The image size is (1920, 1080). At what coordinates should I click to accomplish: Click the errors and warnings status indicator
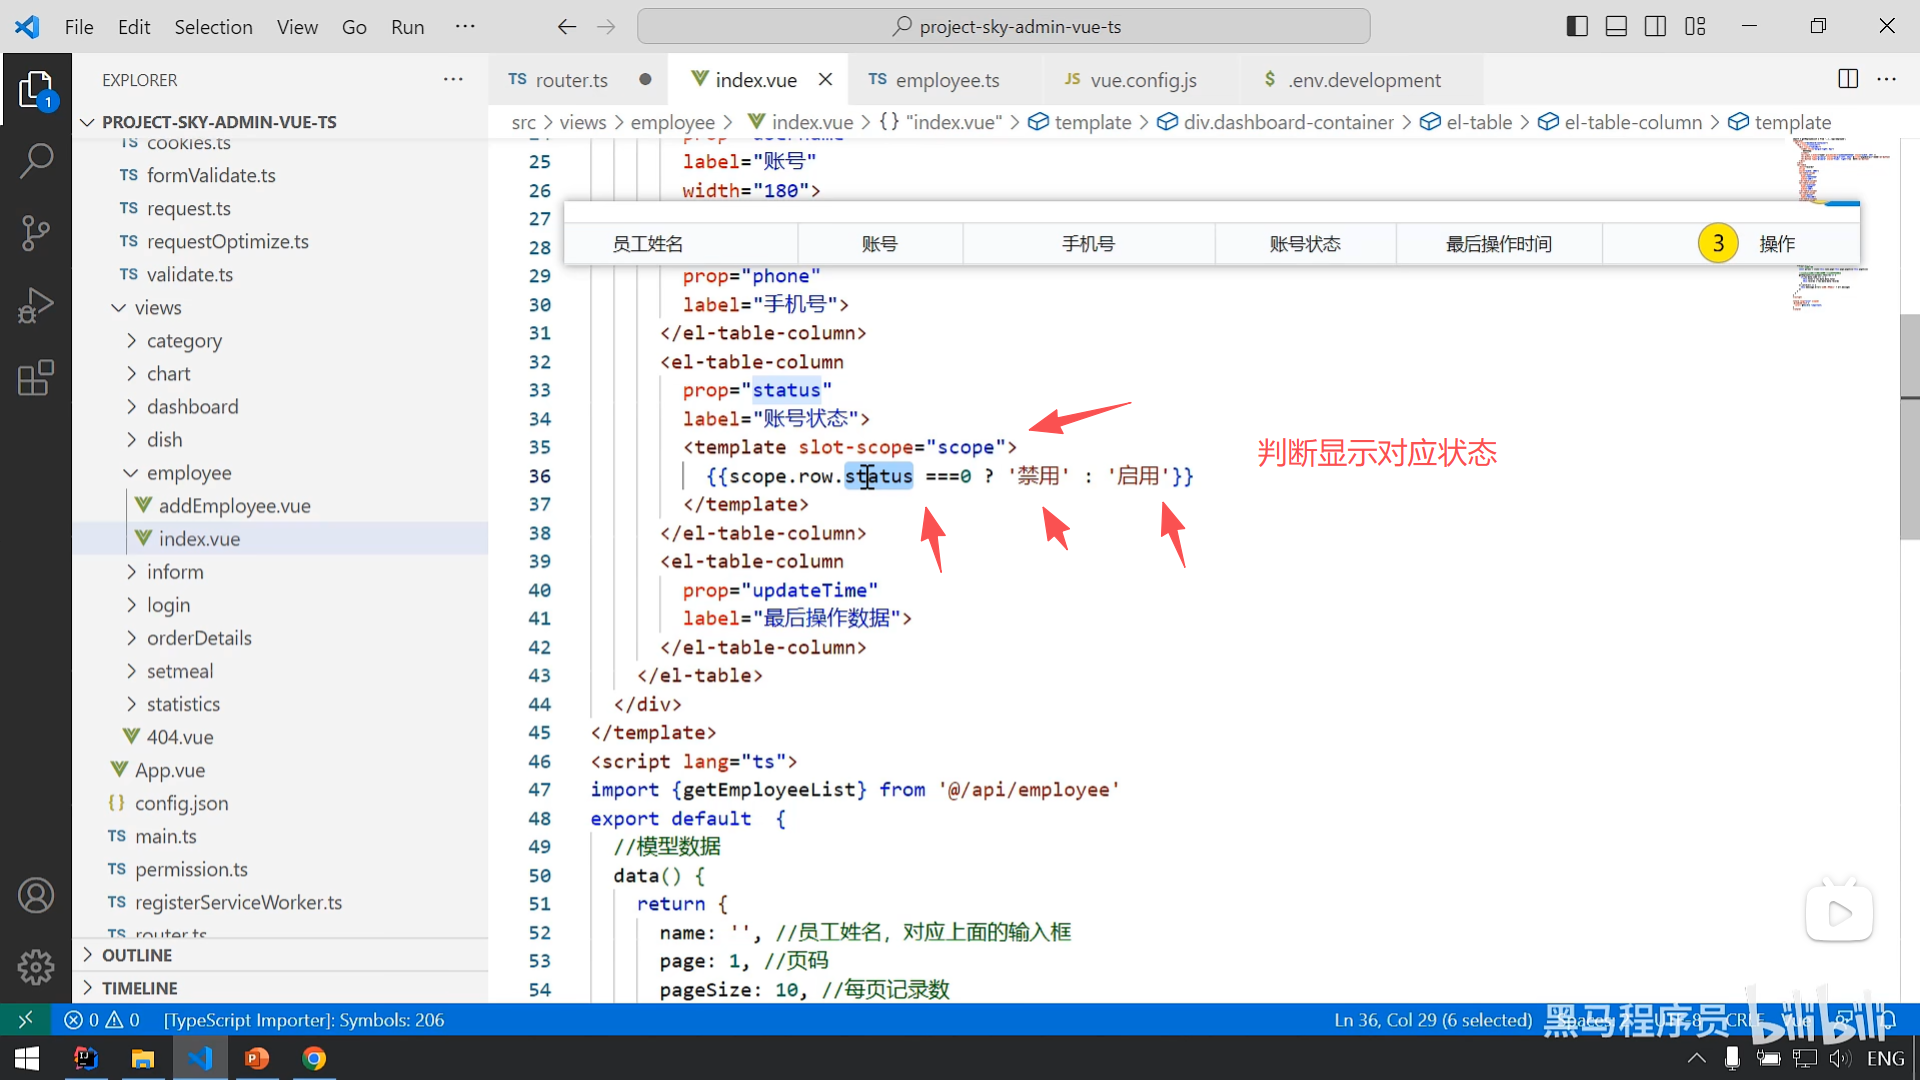(101, 1020)
